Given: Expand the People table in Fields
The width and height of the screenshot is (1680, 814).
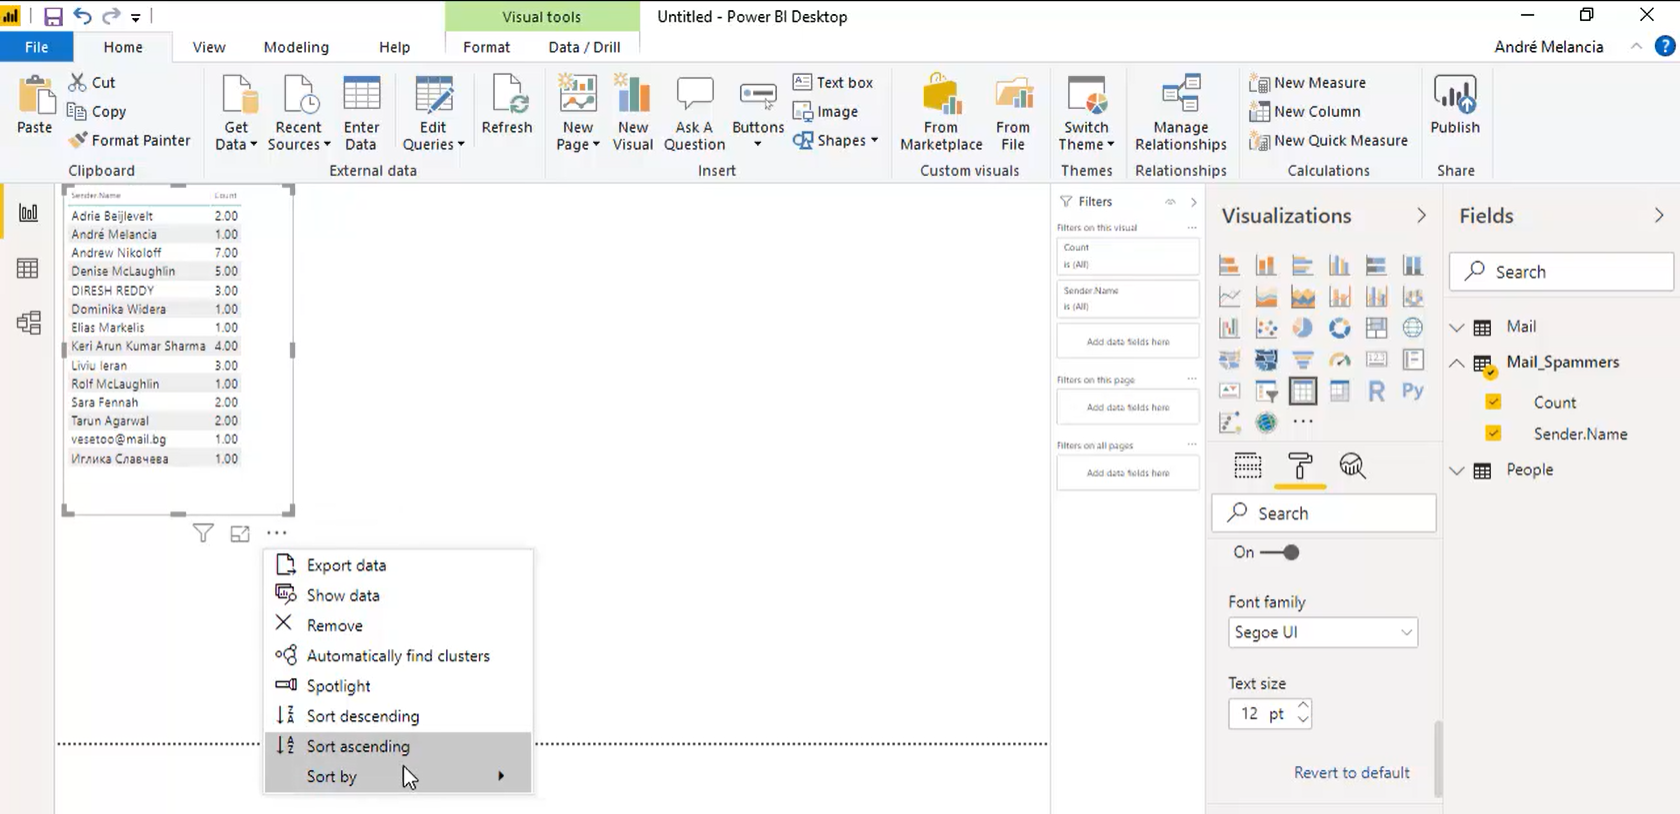Looking at the screenshot, I should [x=1457, y=470].
